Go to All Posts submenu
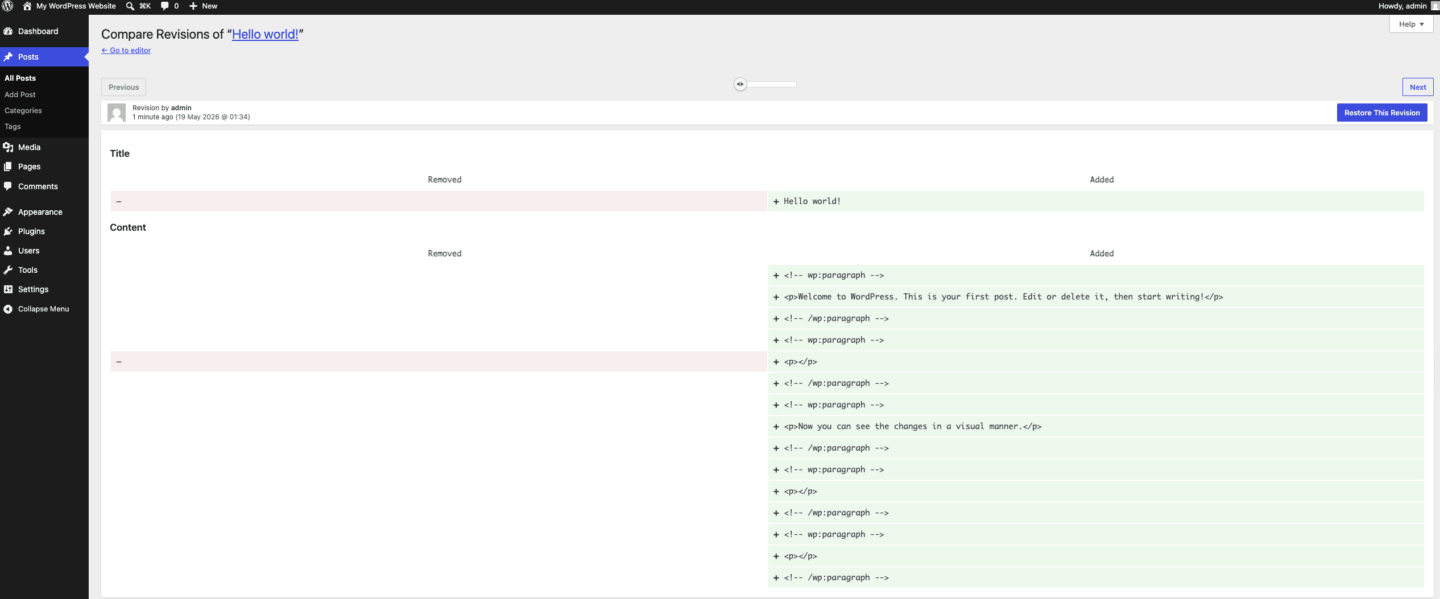 20,78
